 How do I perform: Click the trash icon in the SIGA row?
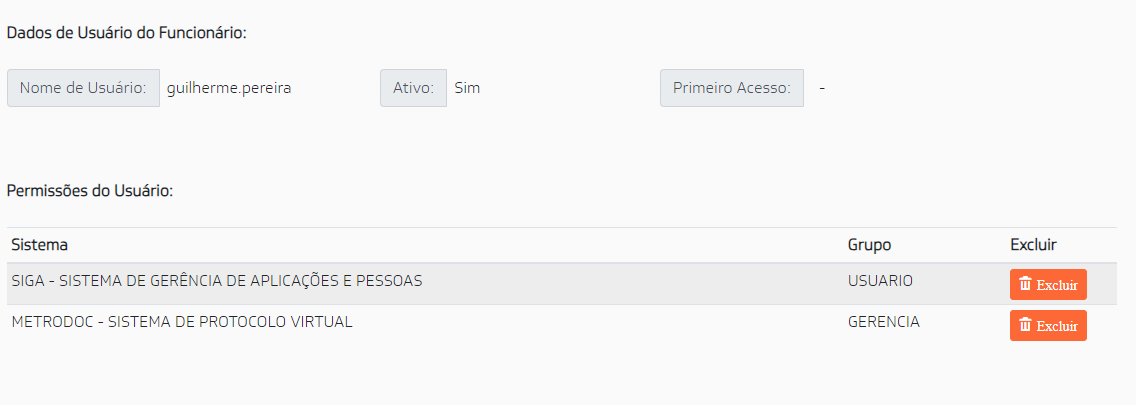point(1025,284)
